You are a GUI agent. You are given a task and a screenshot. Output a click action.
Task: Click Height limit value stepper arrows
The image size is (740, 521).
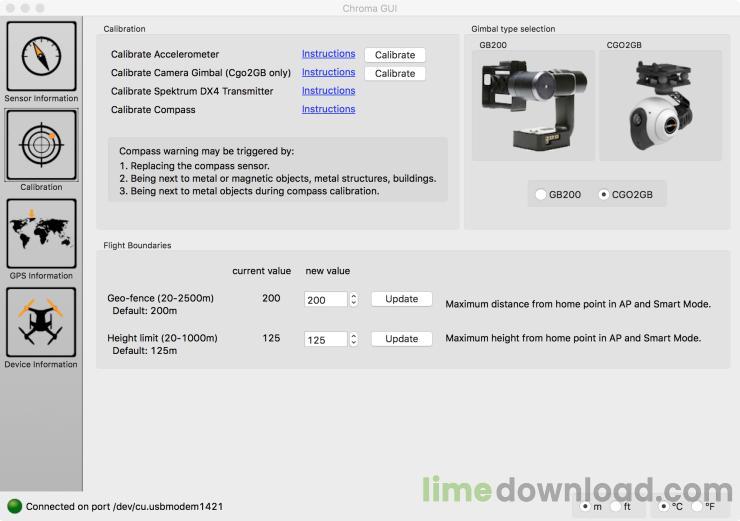pyautogui.click(x=353, y=339)
